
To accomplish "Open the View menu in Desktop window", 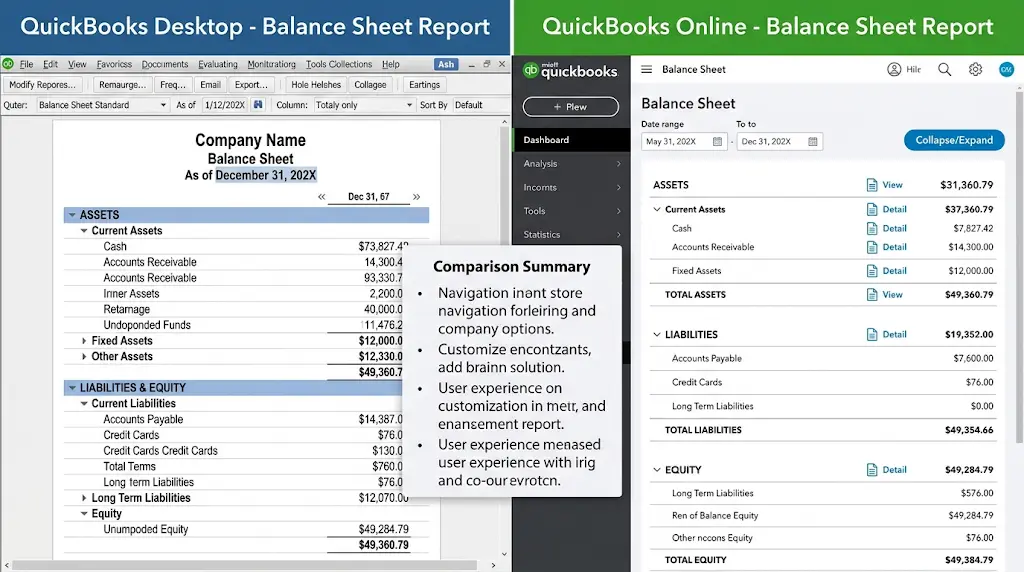I will click(x=77, y=64).
